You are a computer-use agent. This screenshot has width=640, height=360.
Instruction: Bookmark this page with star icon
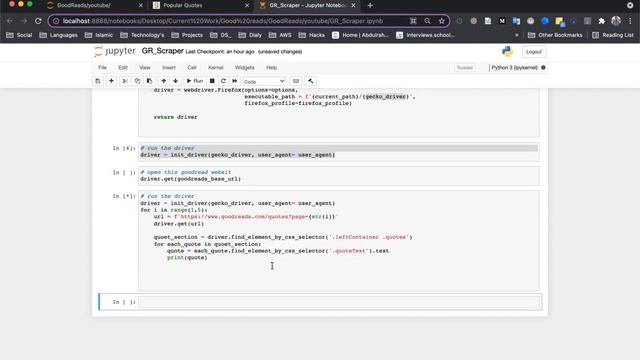point(441,21)
